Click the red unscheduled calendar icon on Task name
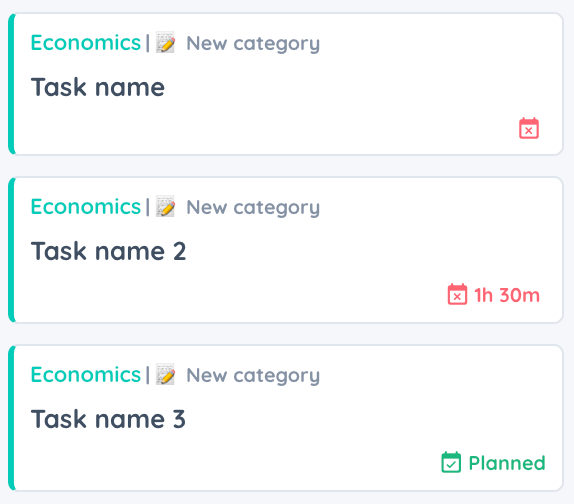The width and height of the screenshot is (574, 504). (529, 128)
